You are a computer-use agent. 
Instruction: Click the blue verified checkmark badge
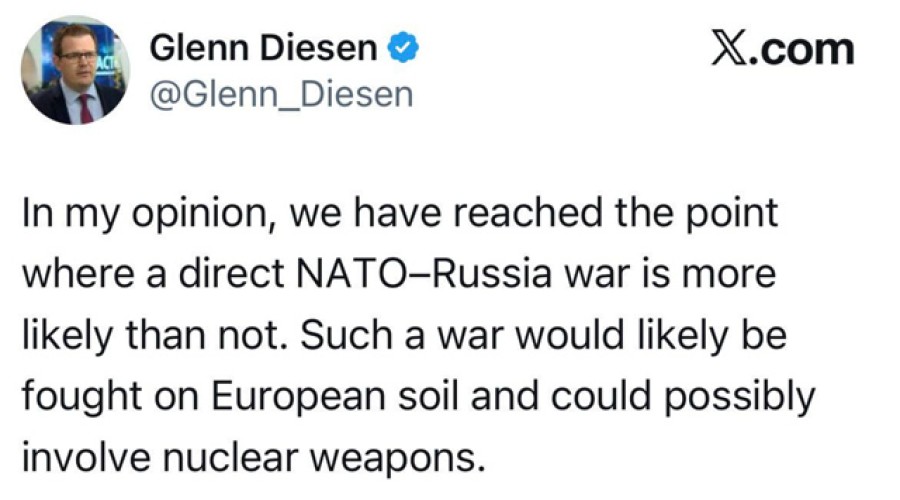coord(402,48)
